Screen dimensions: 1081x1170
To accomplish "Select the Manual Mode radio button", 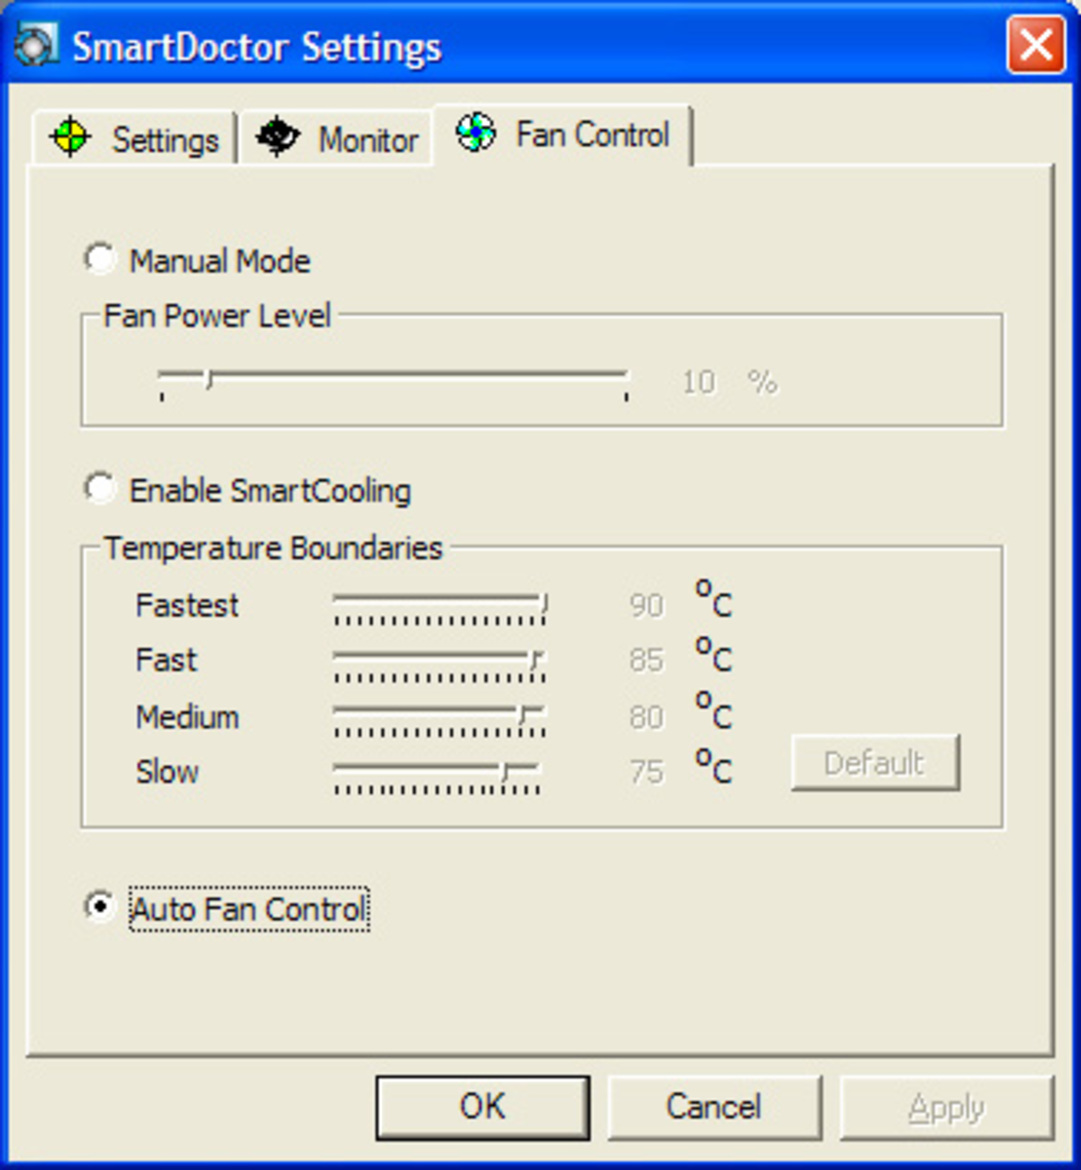I will (x=99, y=260).
